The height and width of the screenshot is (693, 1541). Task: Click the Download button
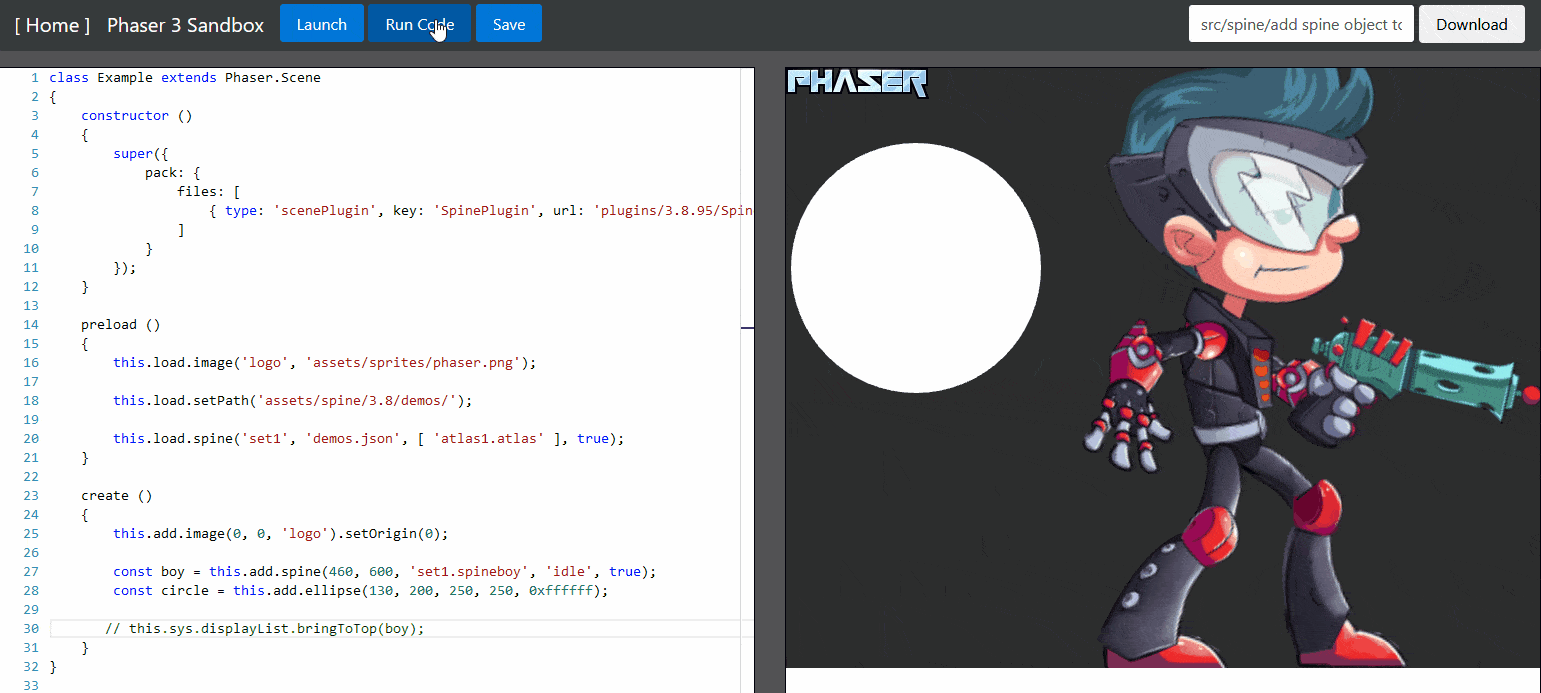coord(1471,24)
